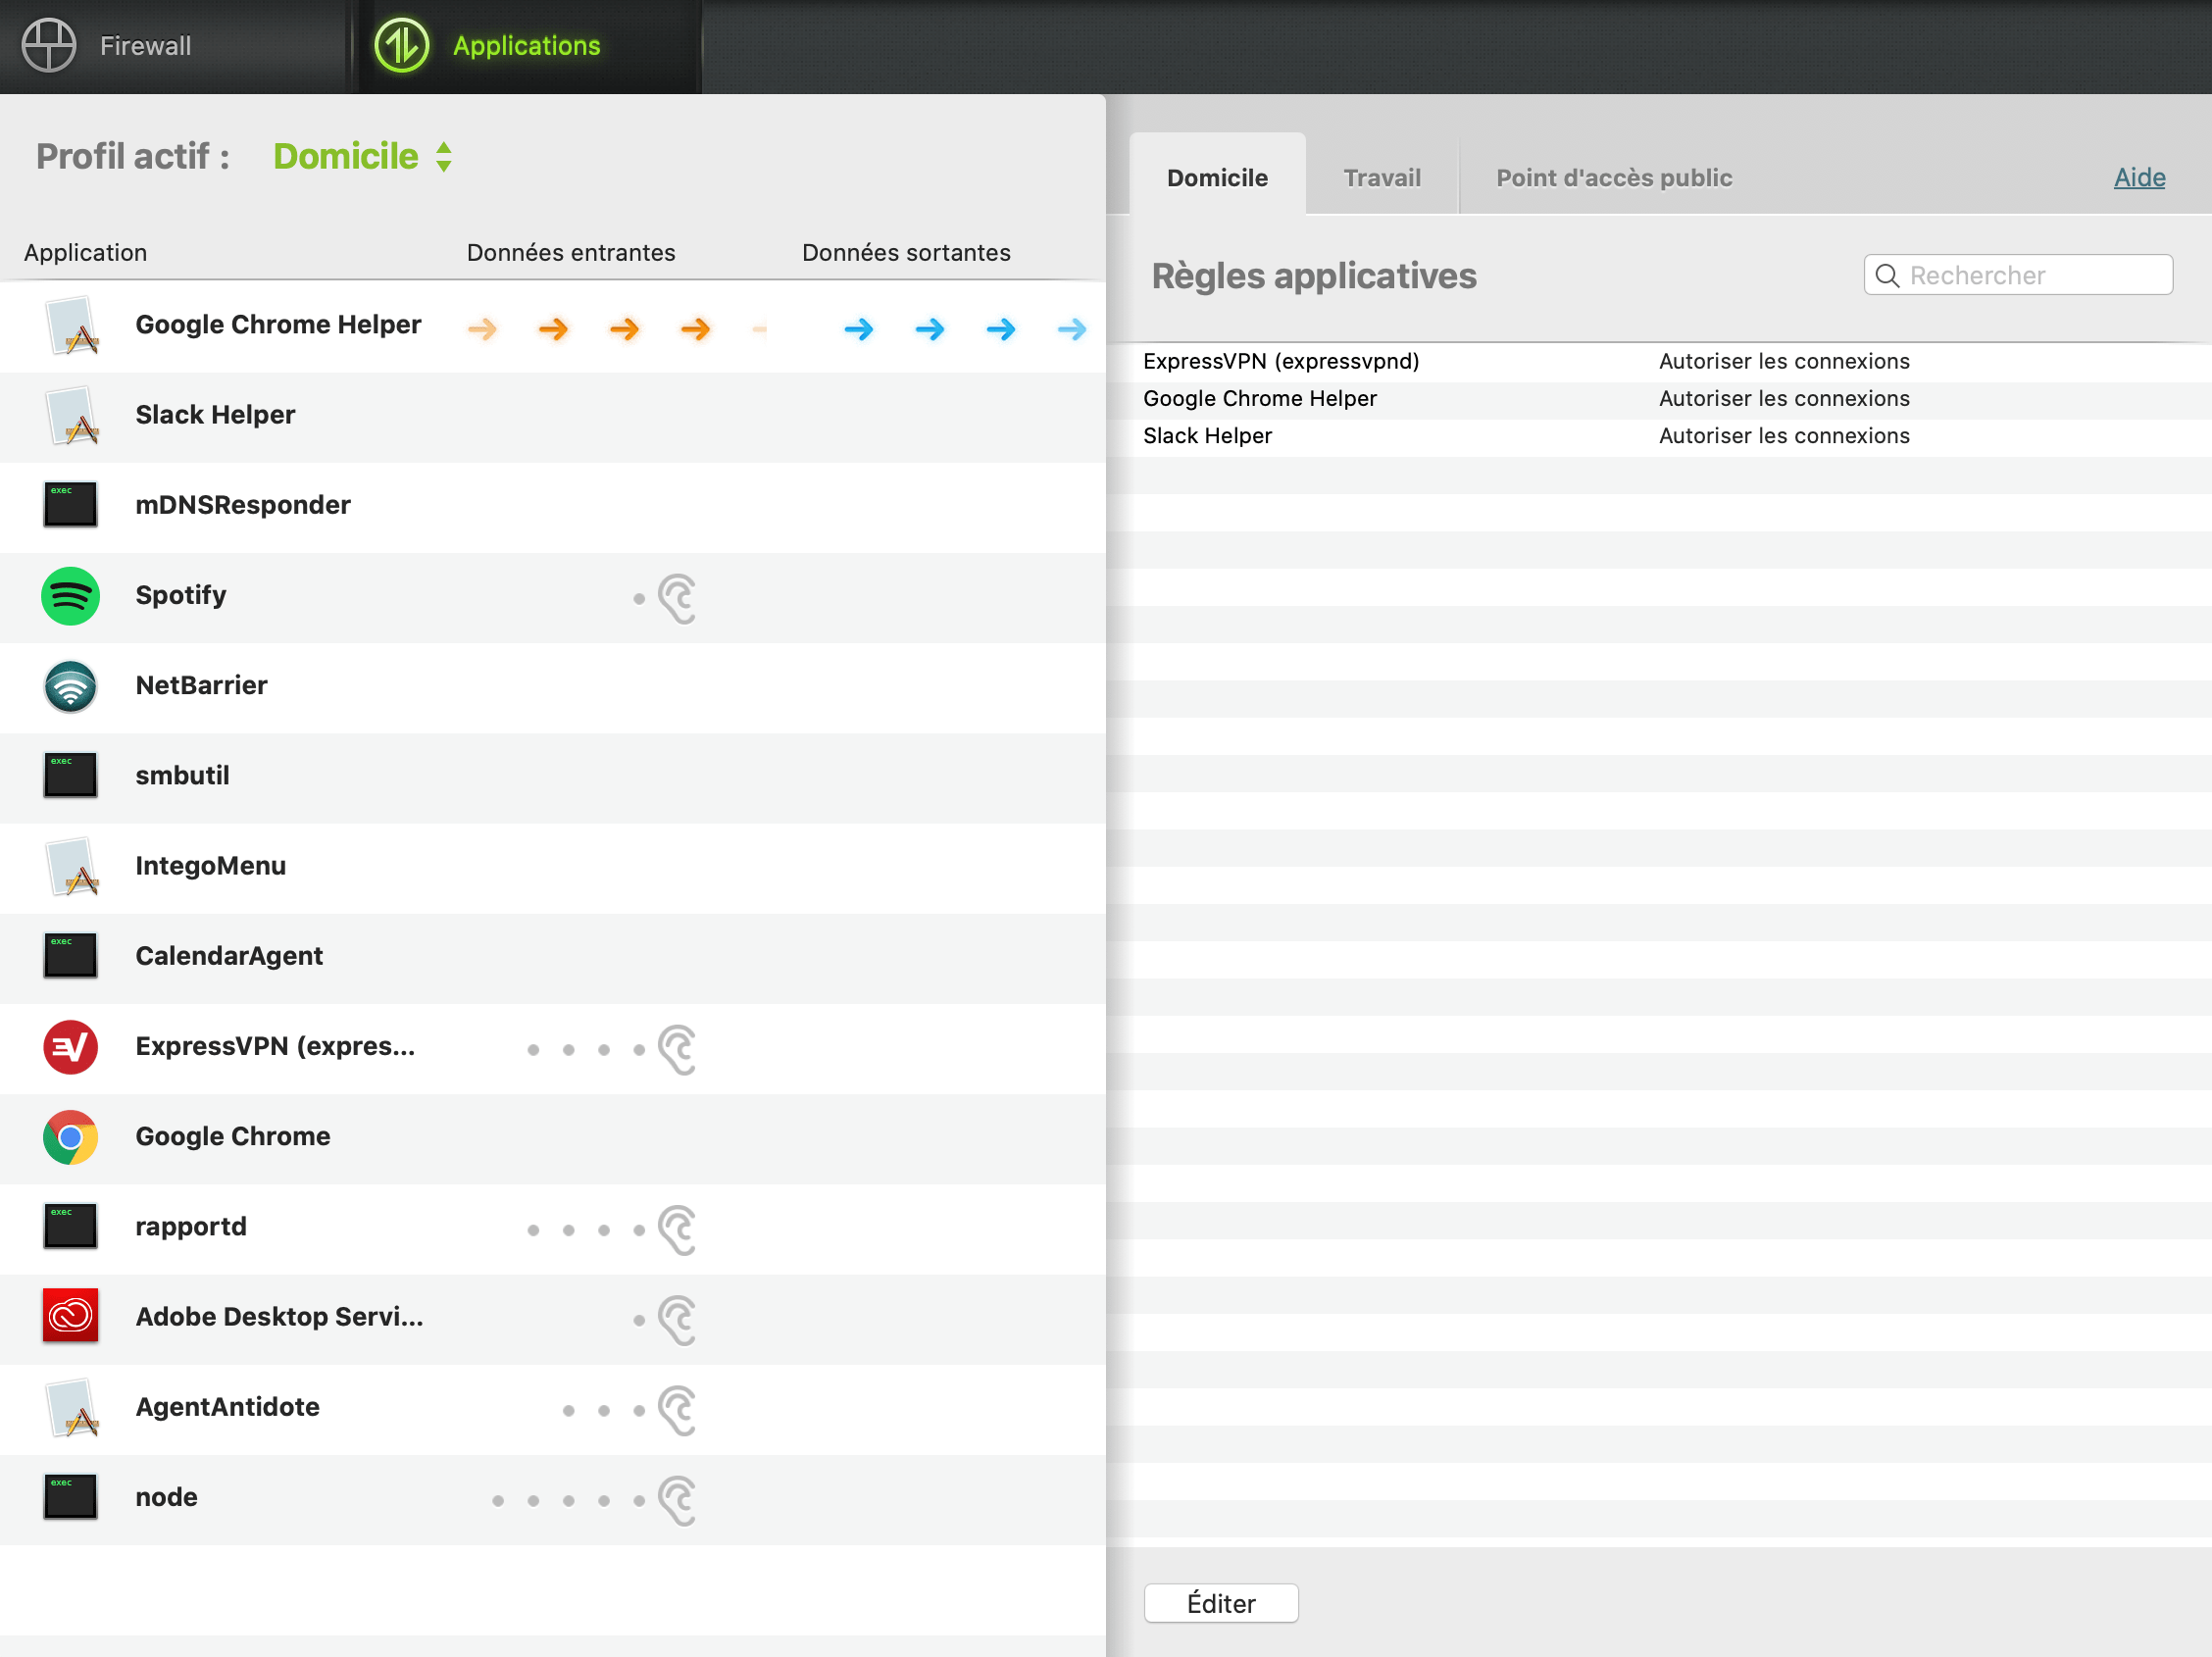Click the rapportd exec icon

[x=70, y=1227]
